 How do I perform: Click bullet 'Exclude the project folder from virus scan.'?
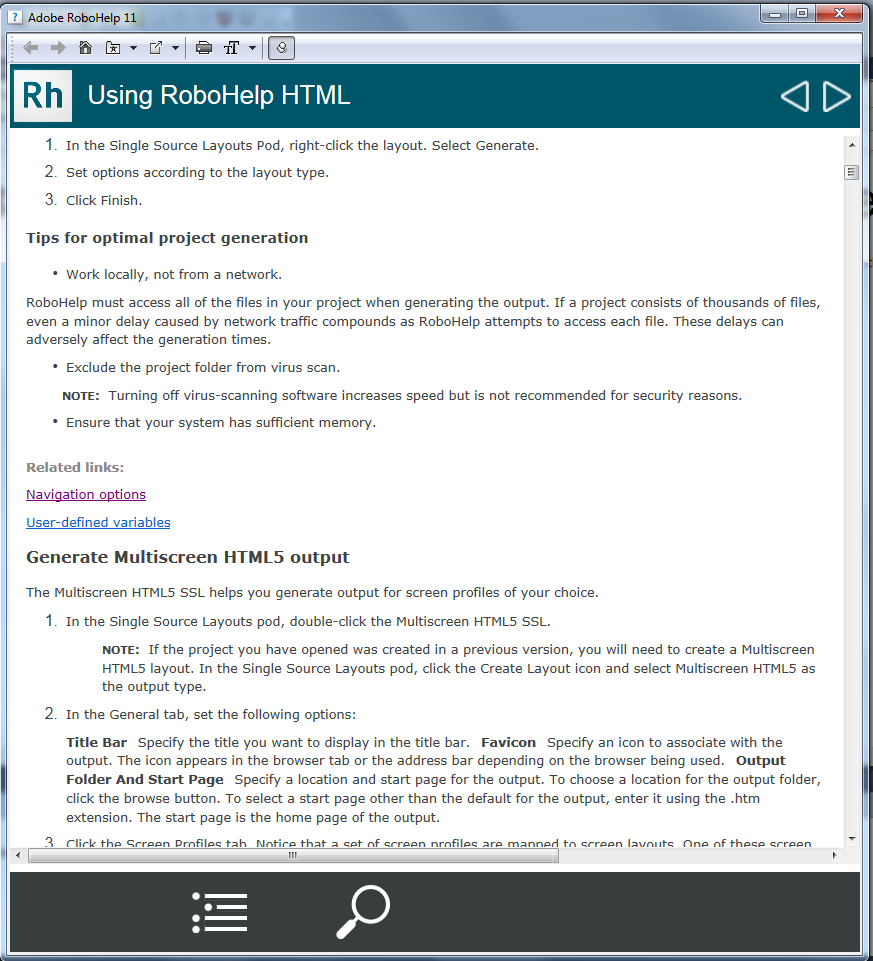coord(203,368)
